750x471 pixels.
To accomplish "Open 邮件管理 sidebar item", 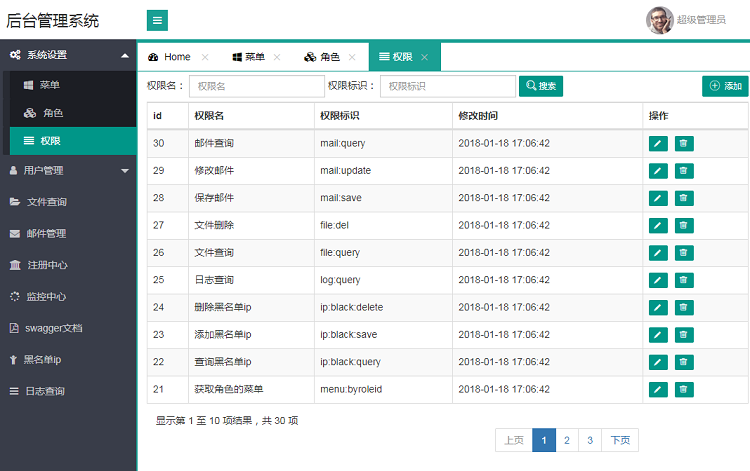I will pos(68,233).
